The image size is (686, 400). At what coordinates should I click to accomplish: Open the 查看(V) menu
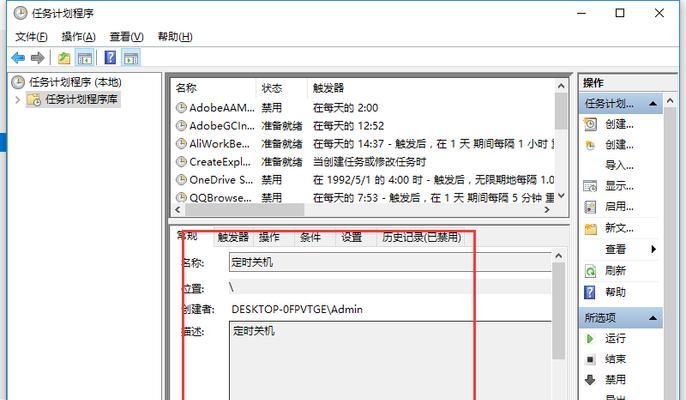point(126,37)
